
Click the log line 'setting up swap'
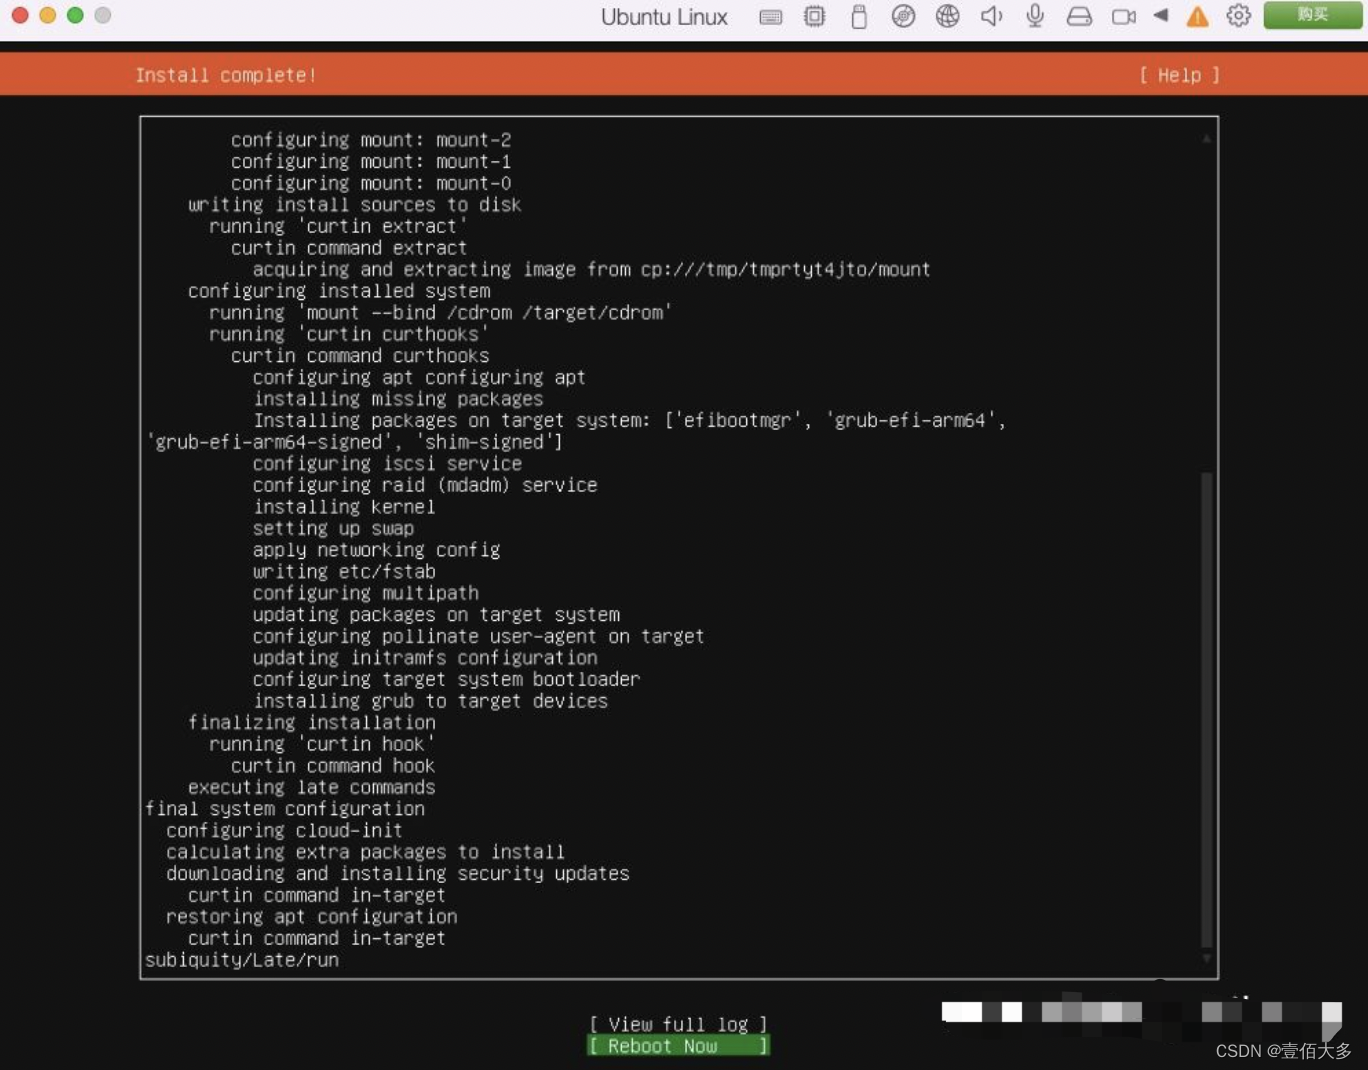pyautogui.click(x=333, y=528)
